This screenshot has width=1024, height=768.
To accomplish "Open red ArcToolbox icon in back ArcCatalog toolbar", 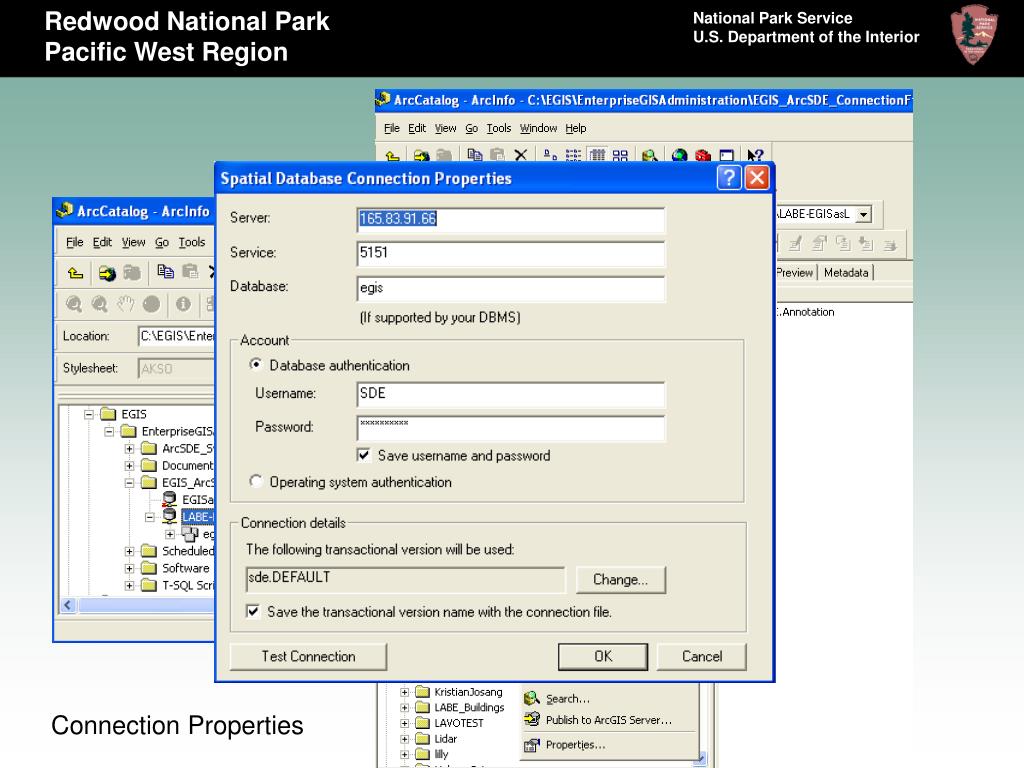I will 703,155.
